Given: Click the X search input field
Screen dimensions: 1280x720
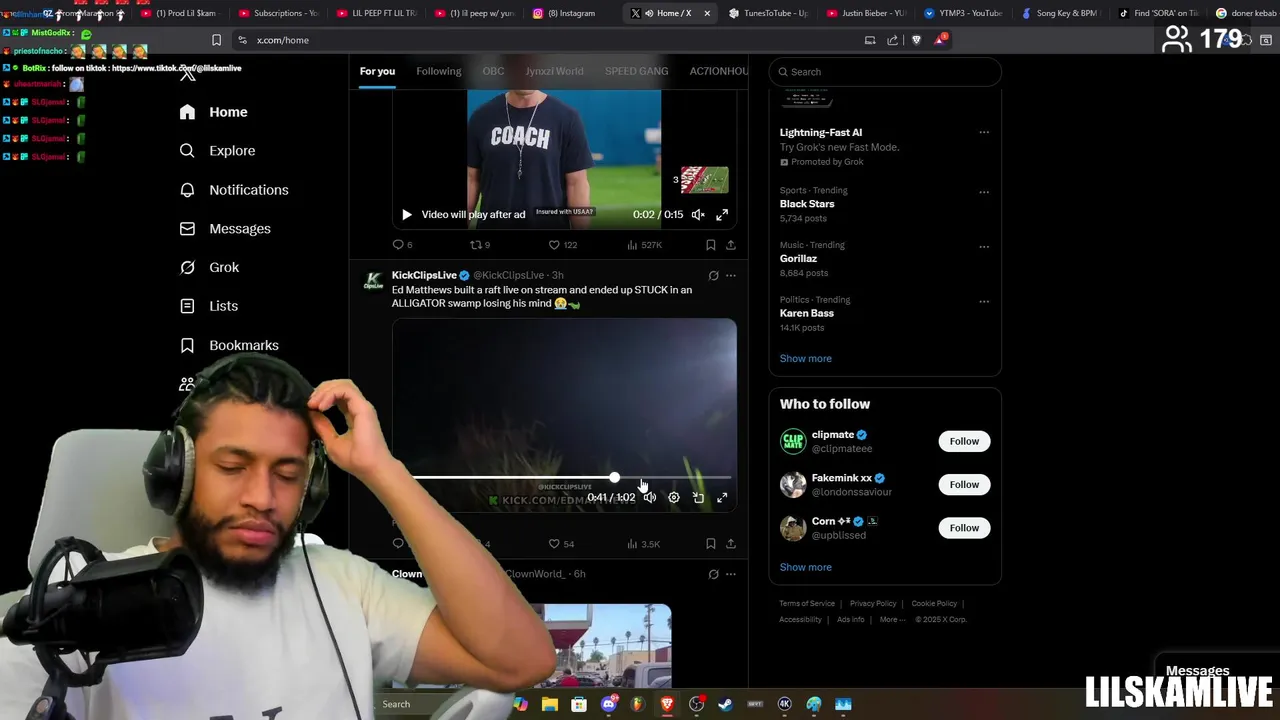Looking at the screenshot, I should [x=885, y=72].
